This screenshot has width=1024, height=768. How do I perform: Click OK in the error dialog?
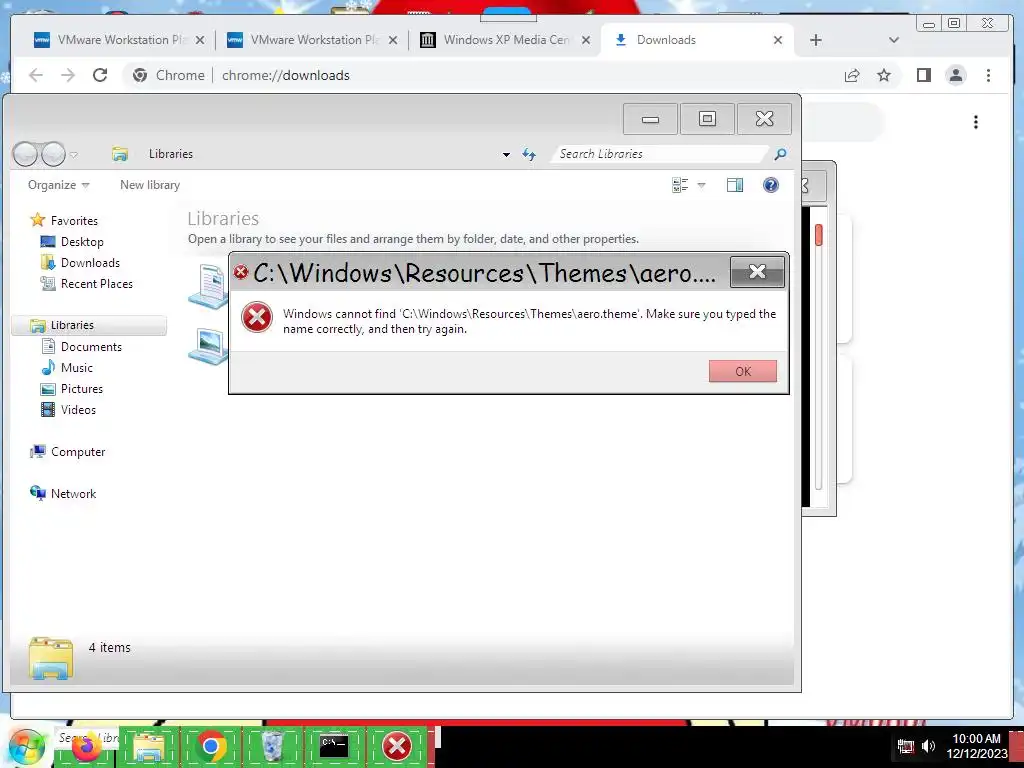[743, 371]
